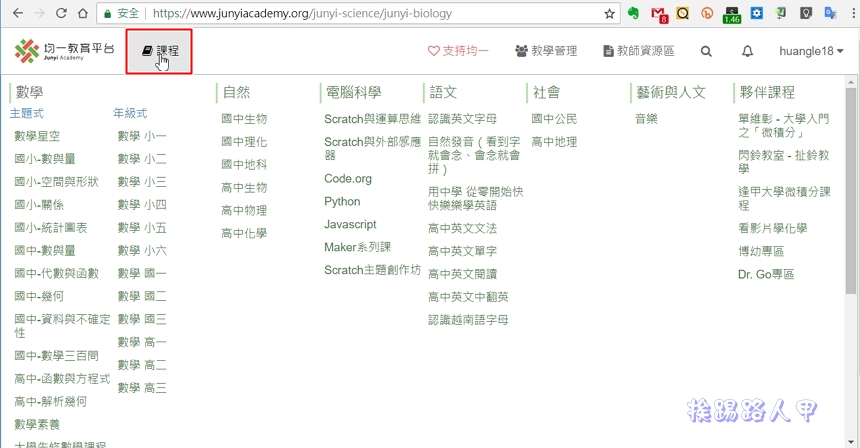Select 數學 高三 grade
This screenshot has width=860, height=448.
coord(142,388)
